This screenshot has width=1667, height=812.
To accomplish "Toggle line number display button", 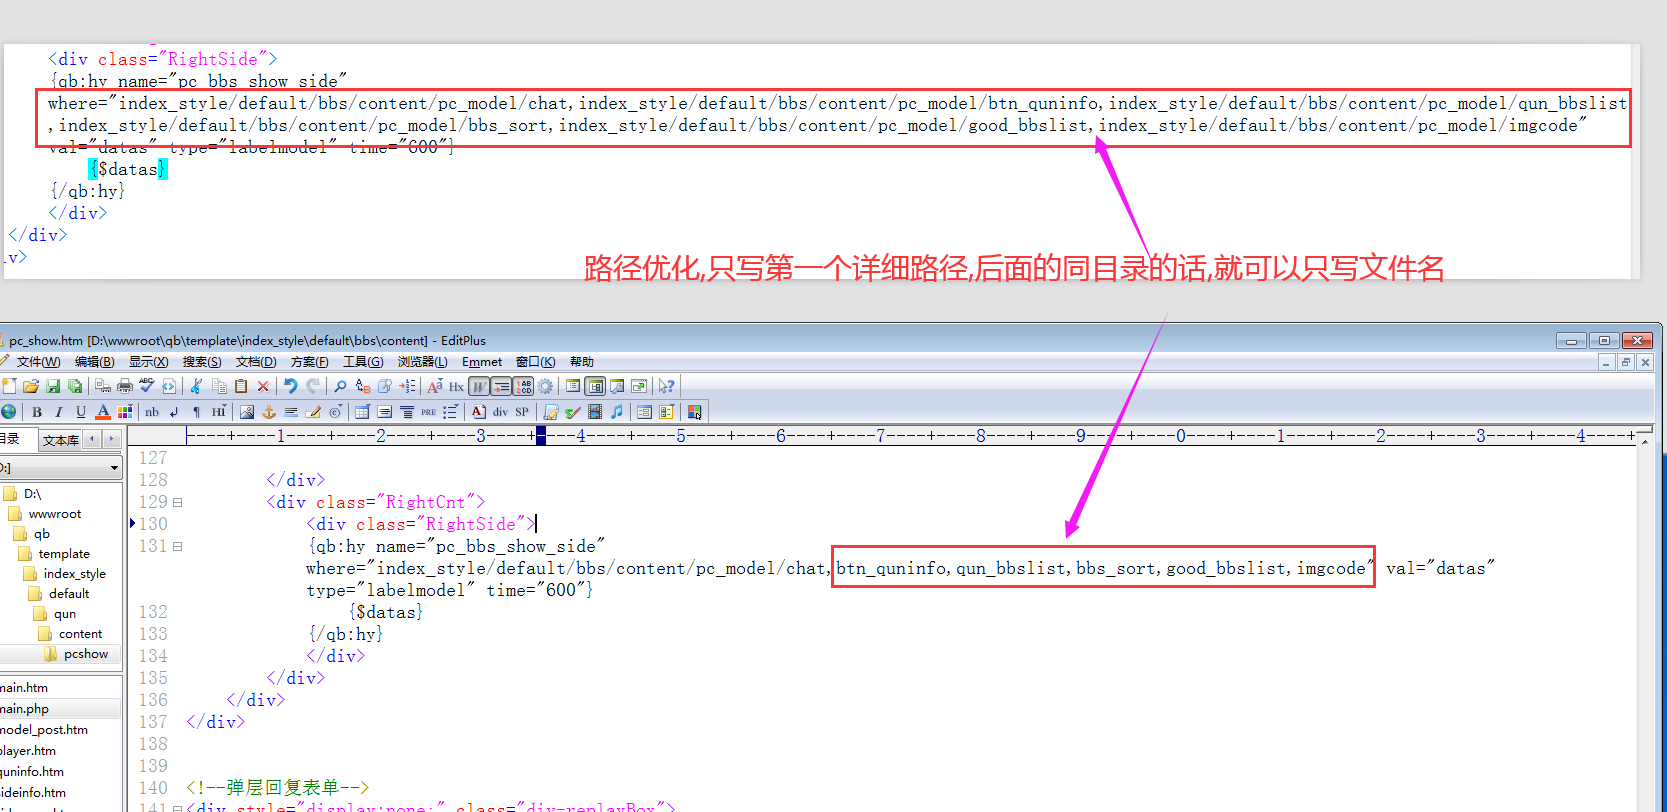I will click(x=523, y=386).
